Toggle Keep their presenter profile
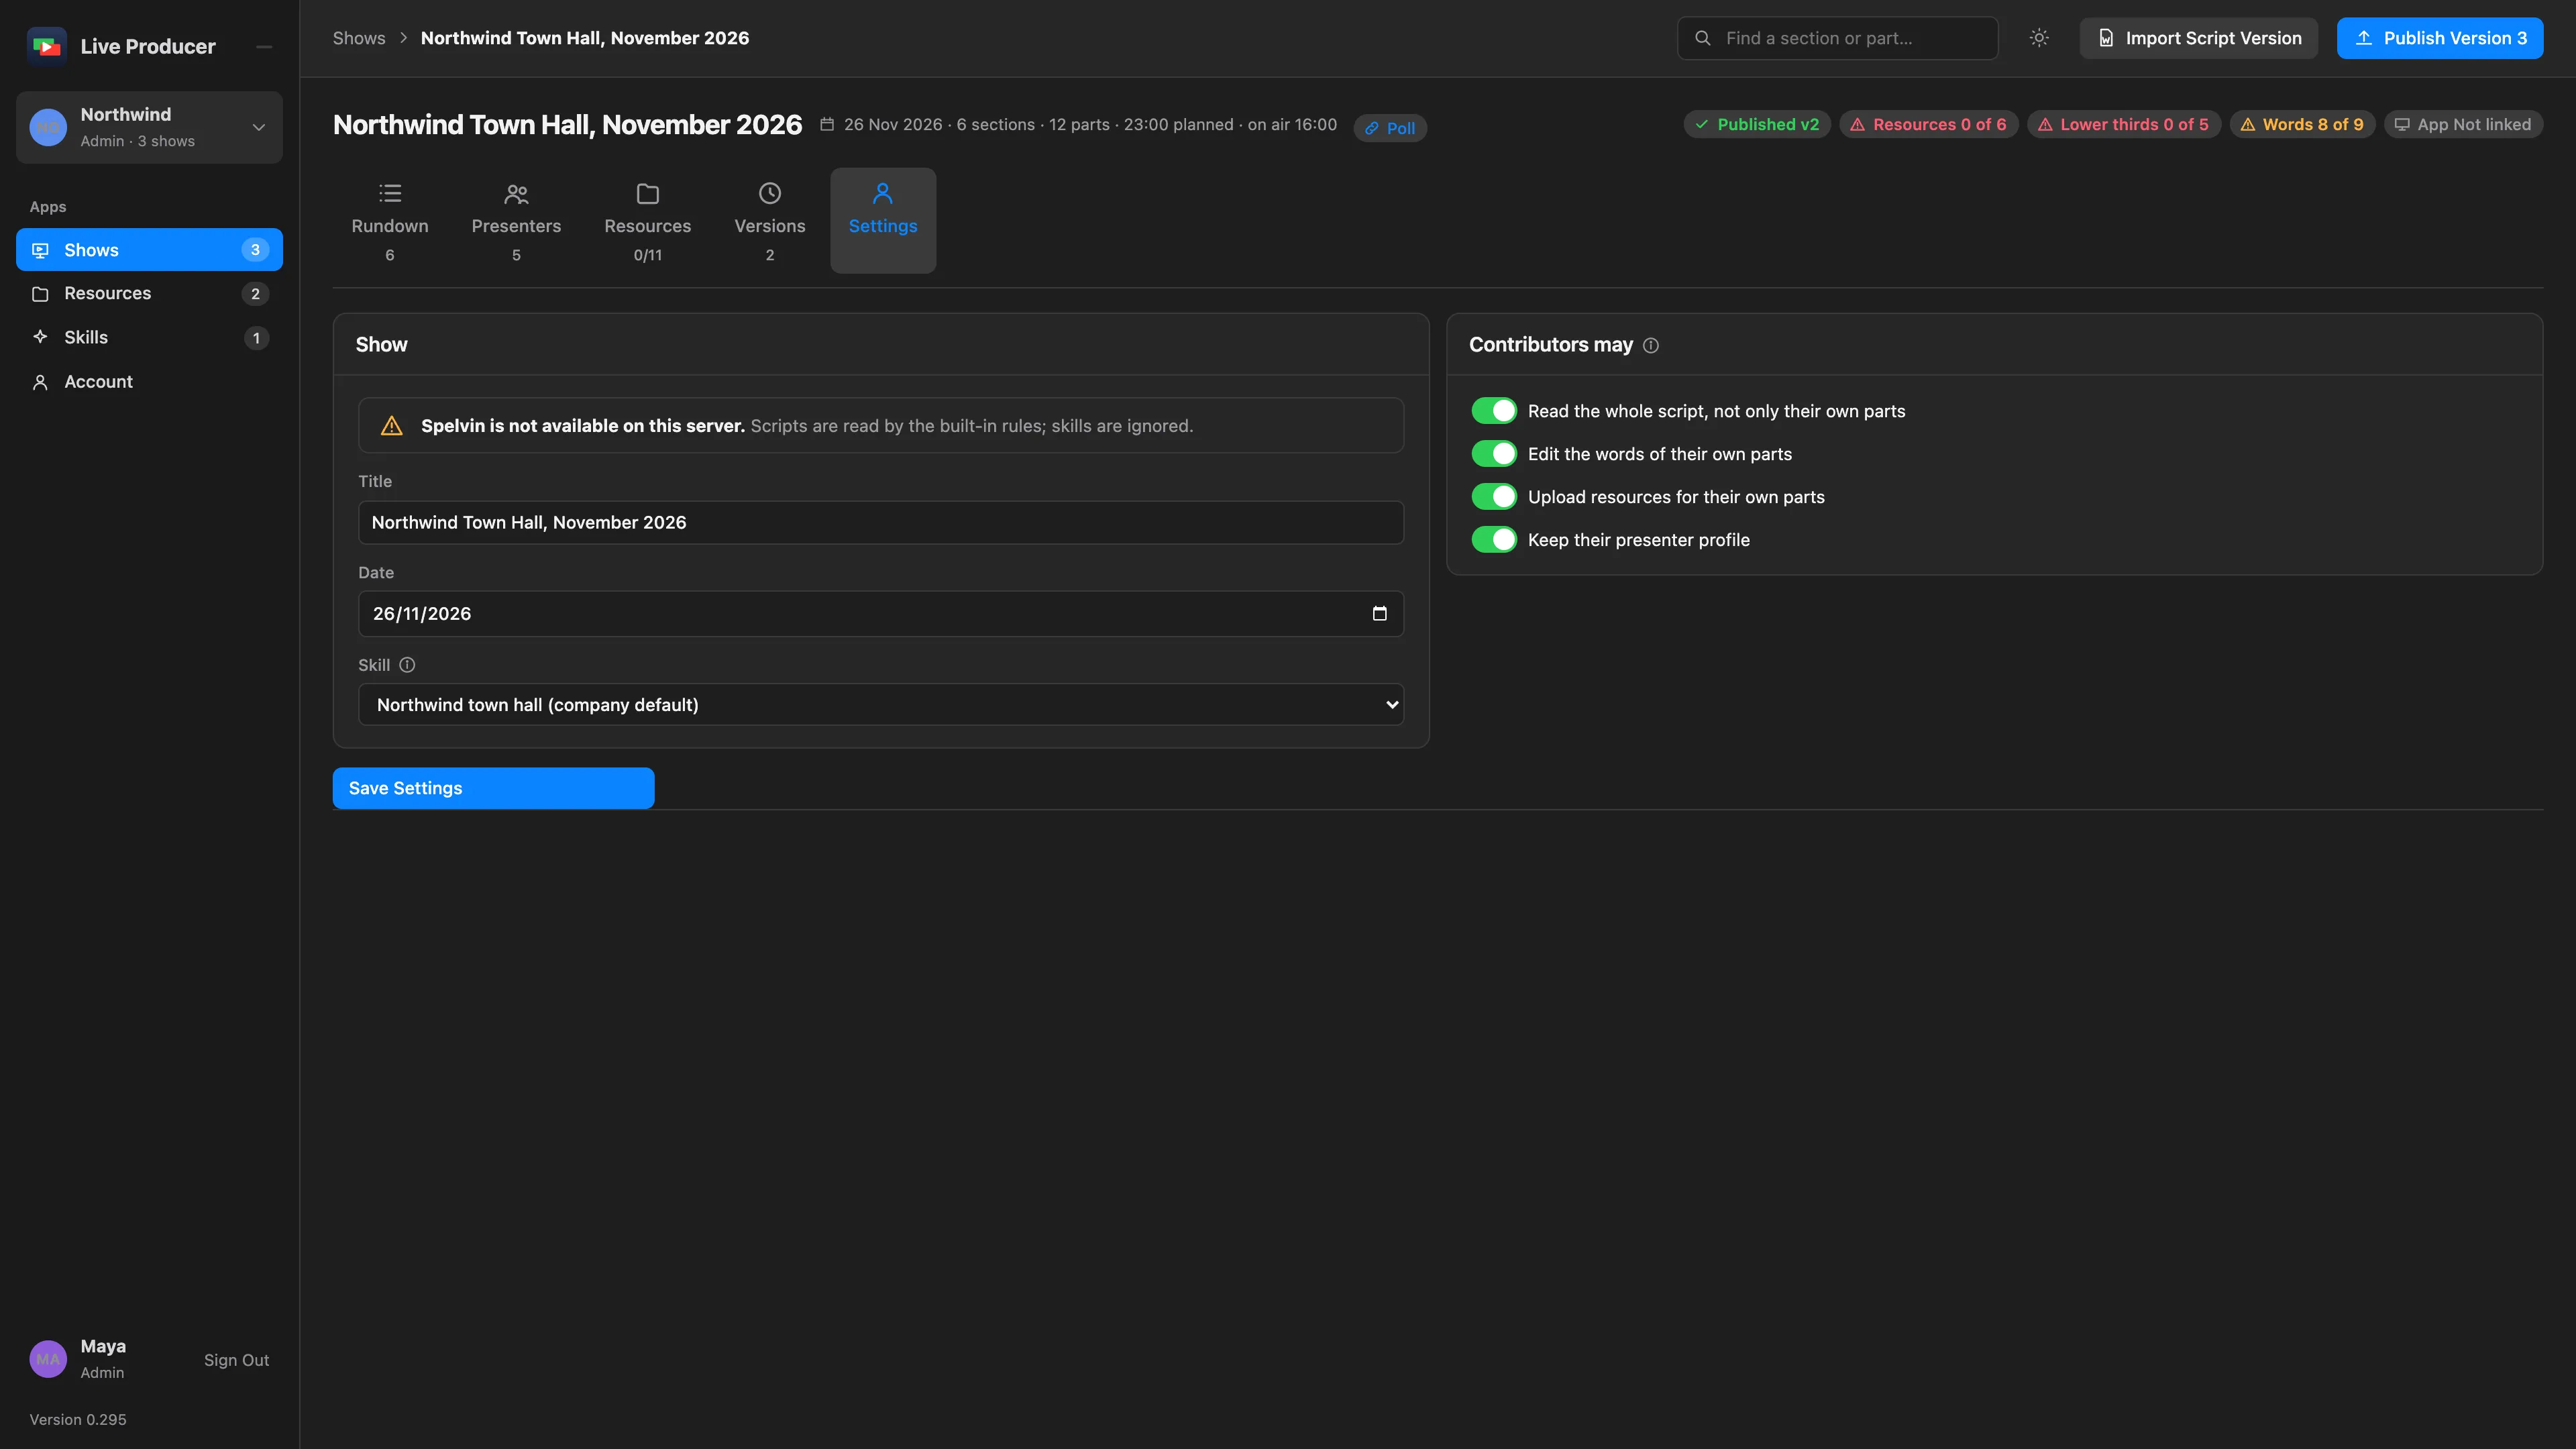The width and height of the screenshot is (2576, 1449). point(1494,540)
